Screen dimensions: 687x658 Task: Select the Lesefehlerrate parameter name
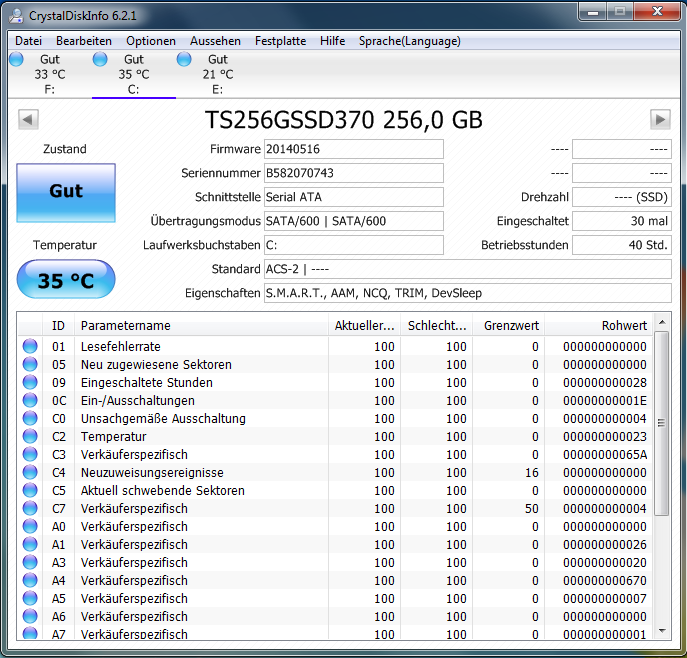coord(120,347)
